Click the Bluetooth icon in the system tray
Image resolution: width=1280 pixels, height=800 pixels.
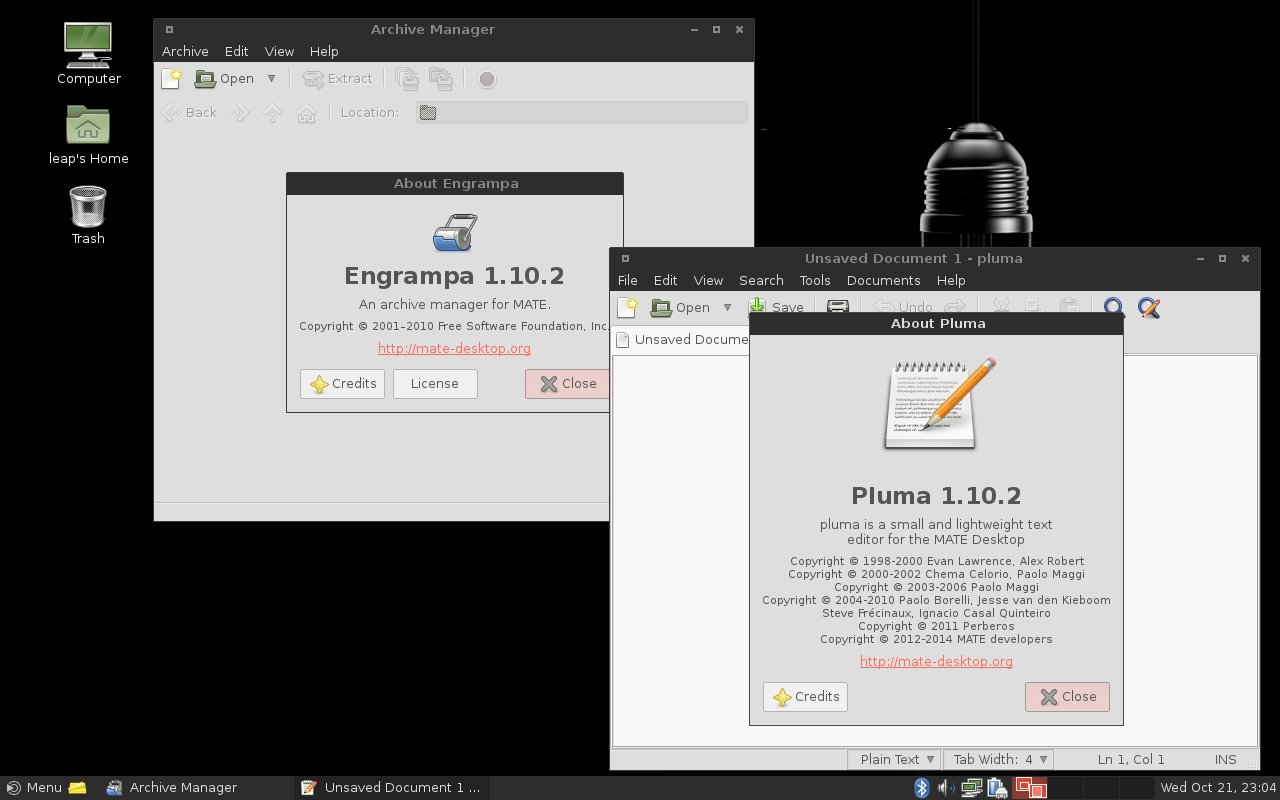click(x=922, y=788)
